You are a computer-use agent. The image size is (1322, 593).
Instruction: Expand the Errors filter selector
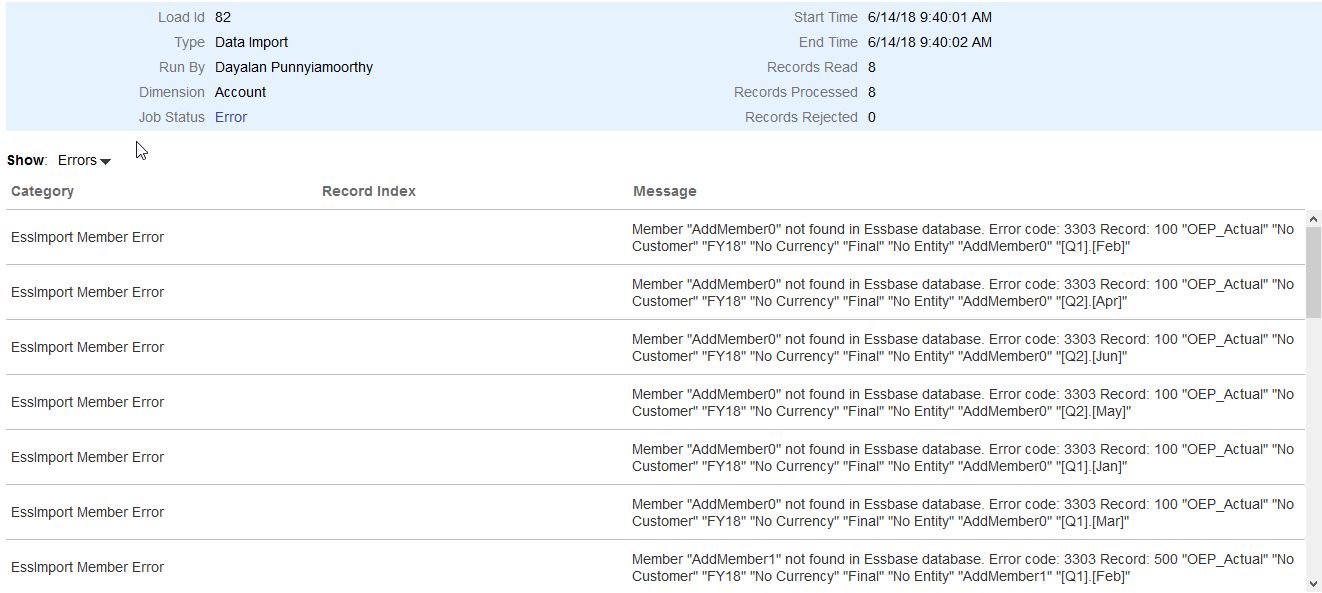coord(84,160)
